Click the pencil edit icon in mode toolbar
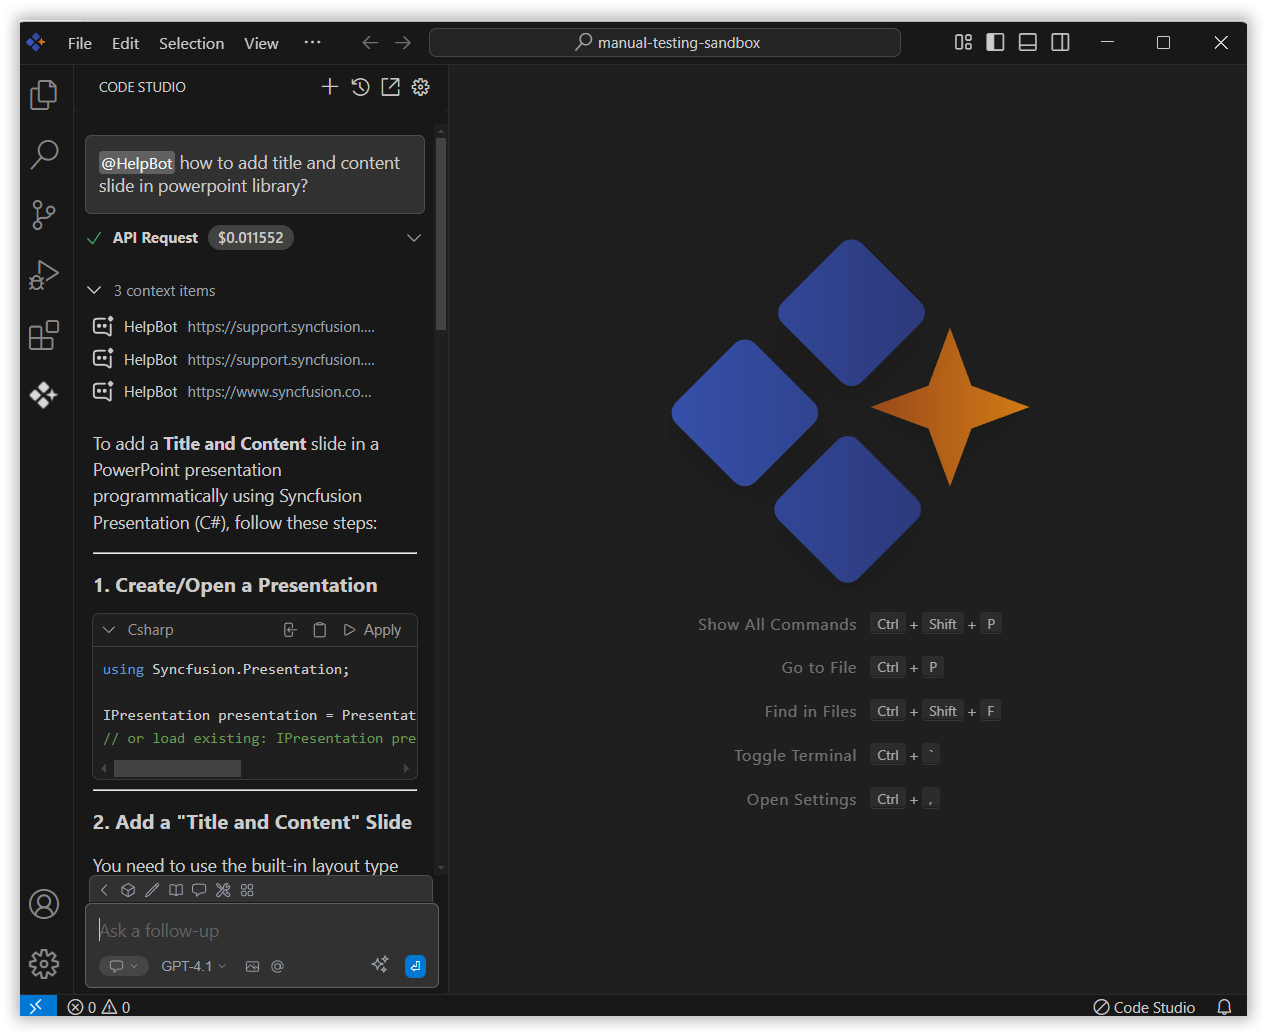The height and width of the screenshot is (1036, 1267). click(x=152, y=890)
